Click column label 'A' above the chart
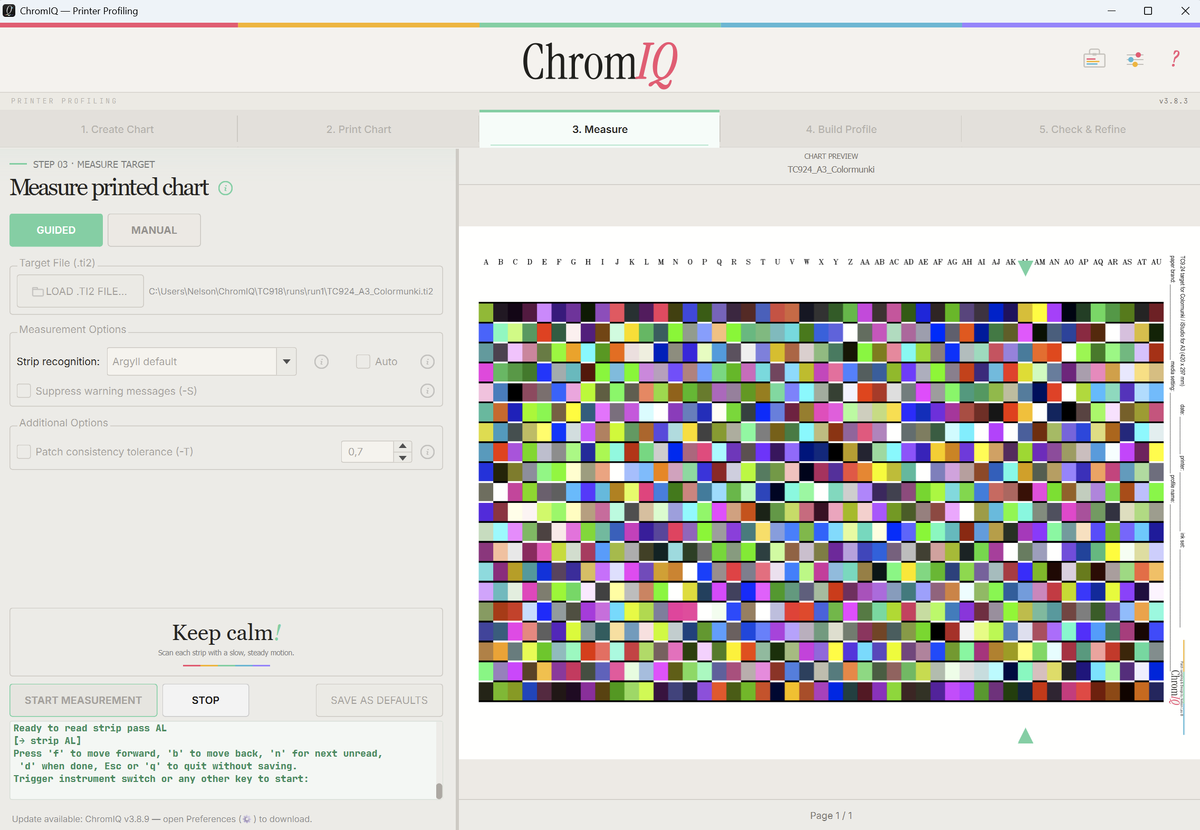Screen dimensions: 1200x830 (x=486, y=262)
